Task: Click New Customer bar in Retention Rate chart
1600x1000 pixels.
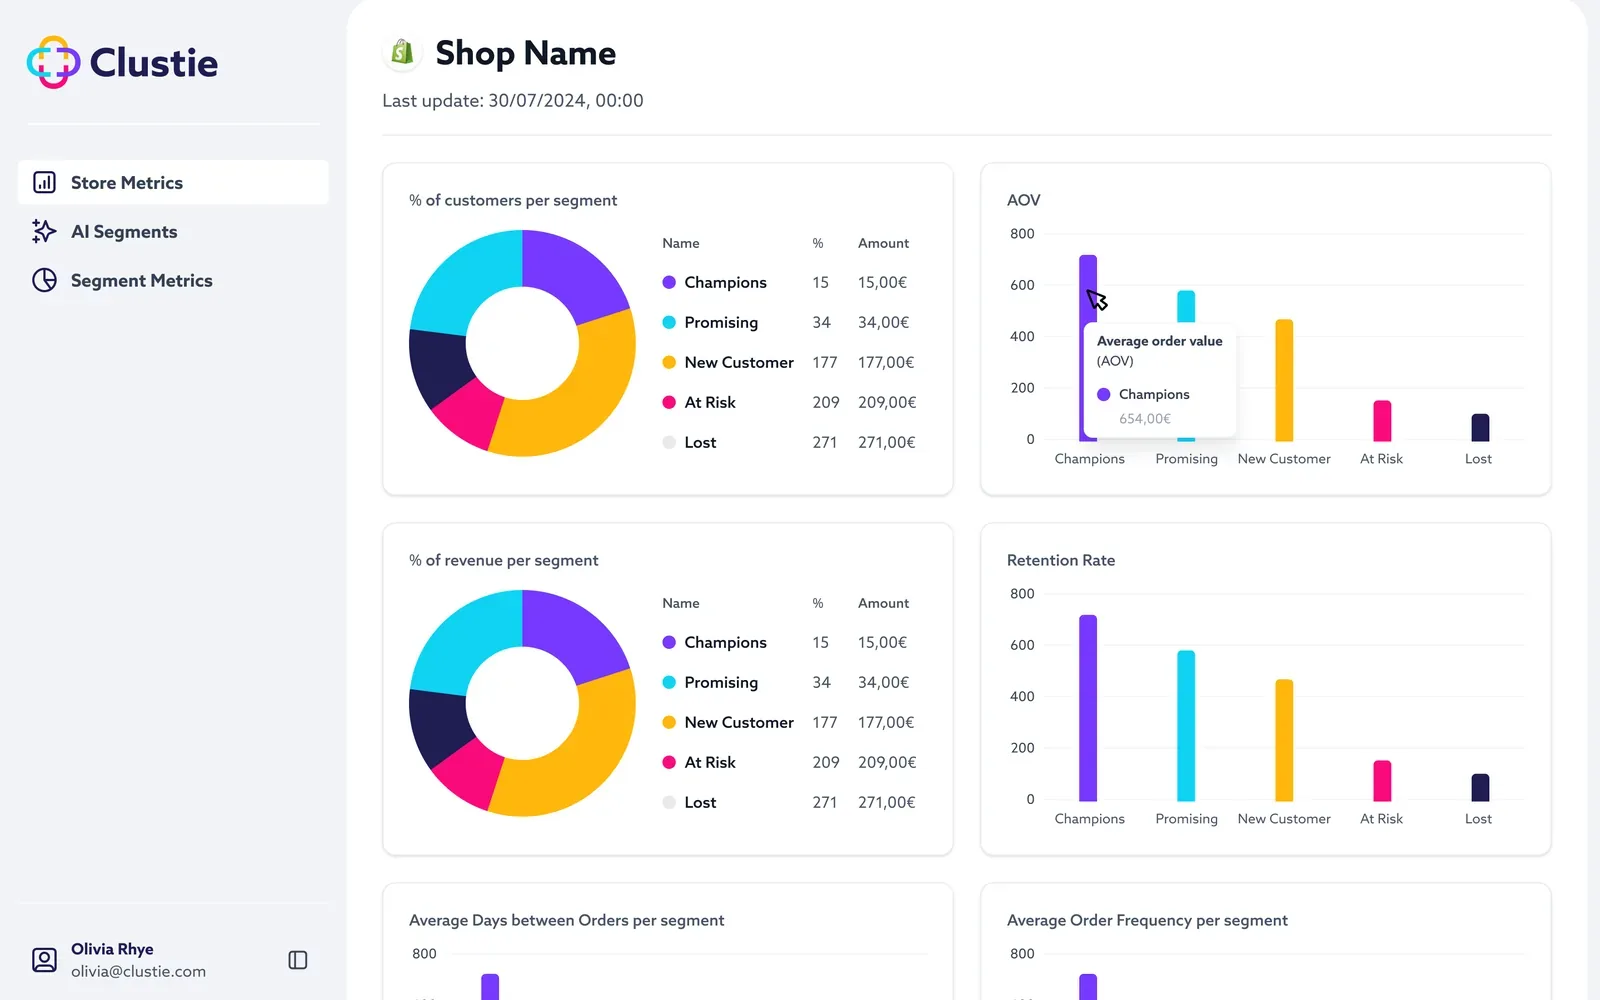Action: [x=1284, y=740]
